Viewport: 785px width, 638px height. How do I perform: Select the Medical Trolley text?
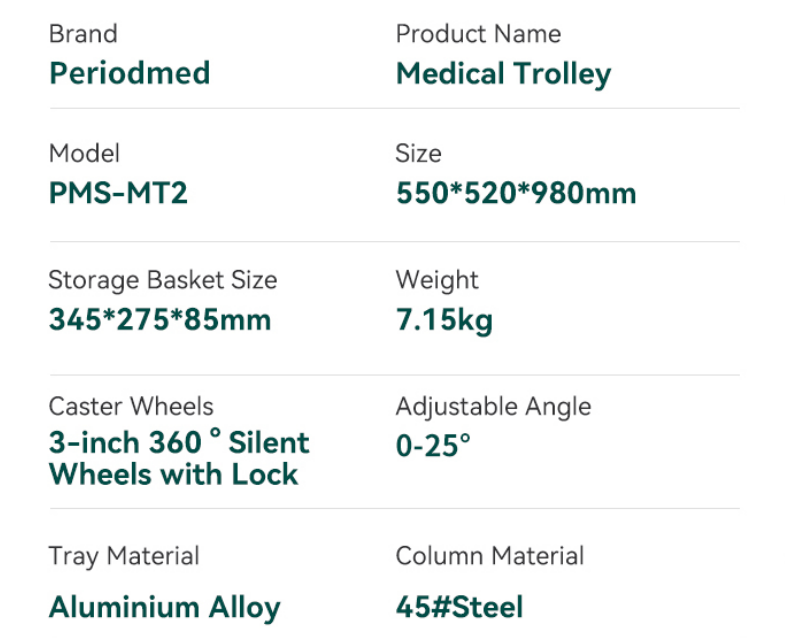tap(503, 74)
